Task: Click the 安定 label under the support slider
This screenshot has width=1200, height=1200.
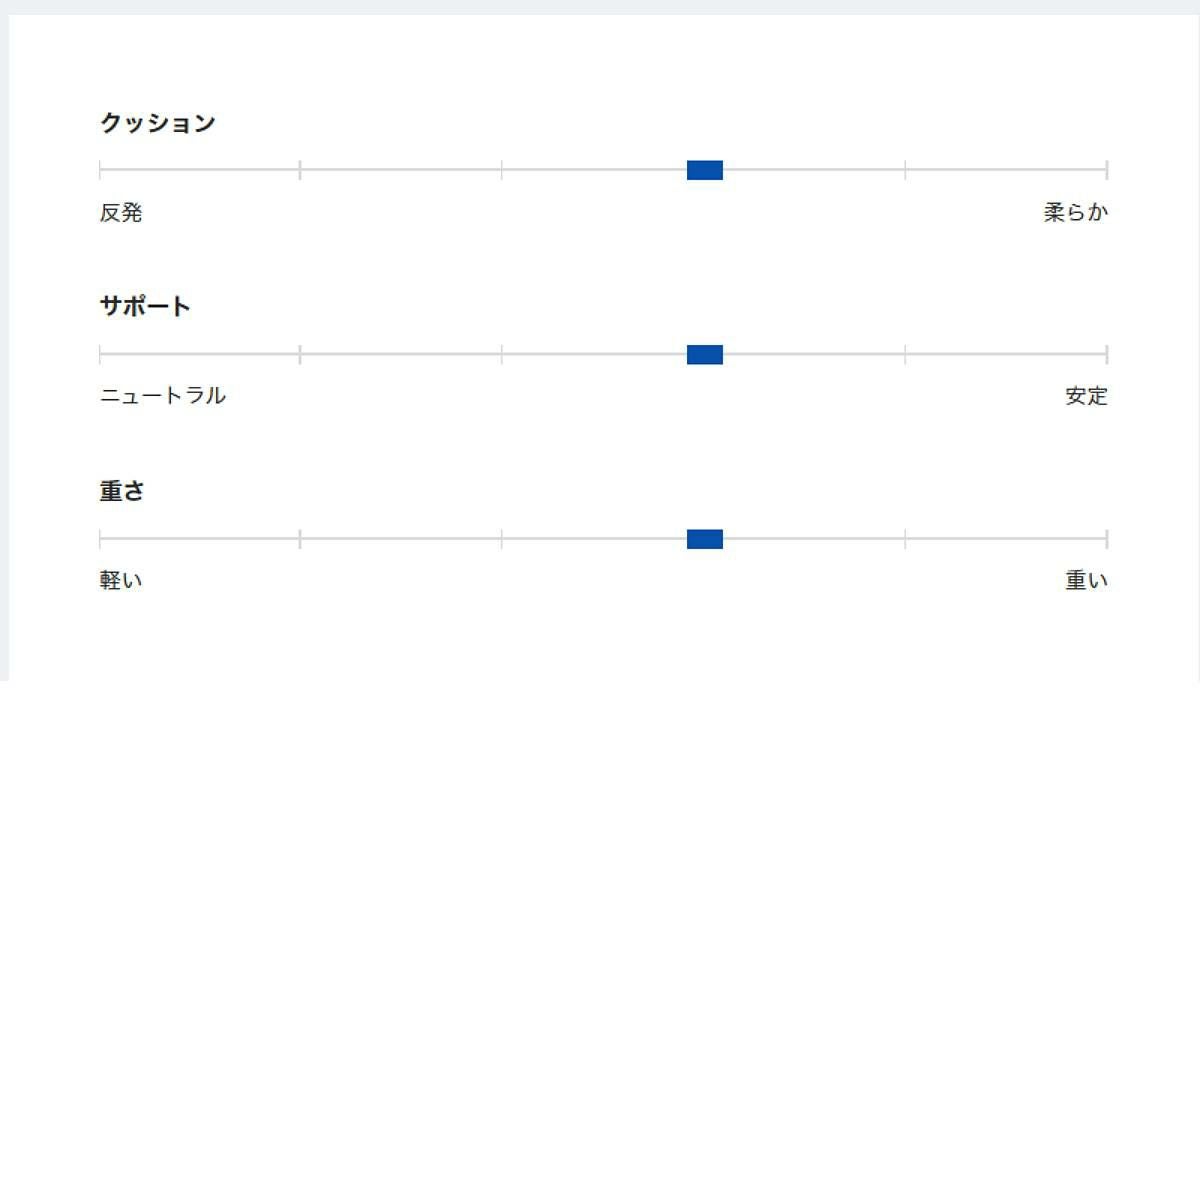Action: pyautogui.click(x=1086, y=396)
